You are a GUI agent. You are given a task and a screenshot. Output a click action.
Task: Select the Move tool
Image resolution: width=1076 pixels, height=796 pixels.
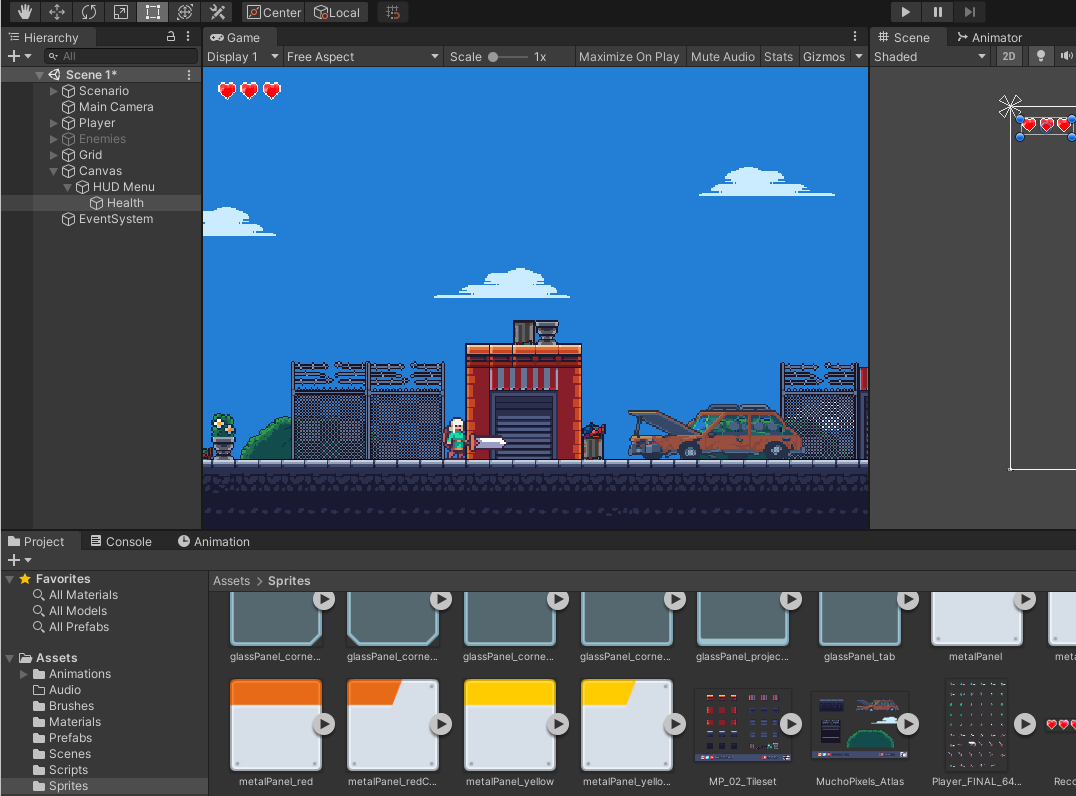(55, 12)
